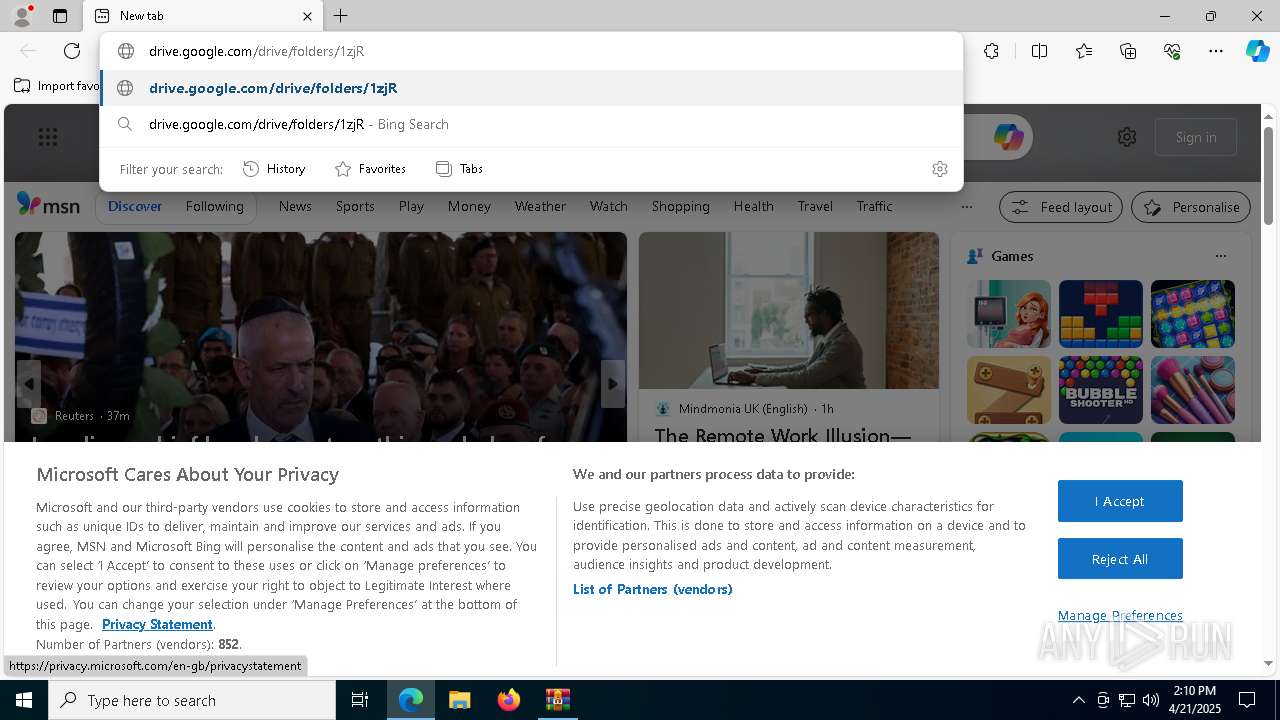This screenshot has width=1280, height=720.
Task: Open the Privacy Statement link
Action: pos(157,624)
